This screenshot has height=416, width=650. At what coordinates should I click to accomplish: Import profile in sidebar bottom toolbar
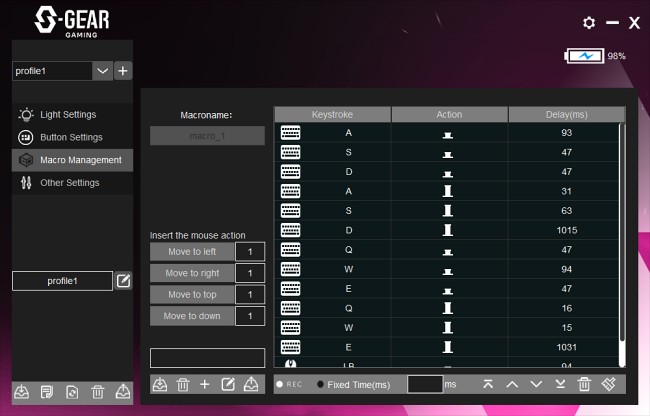coord(22,392)
